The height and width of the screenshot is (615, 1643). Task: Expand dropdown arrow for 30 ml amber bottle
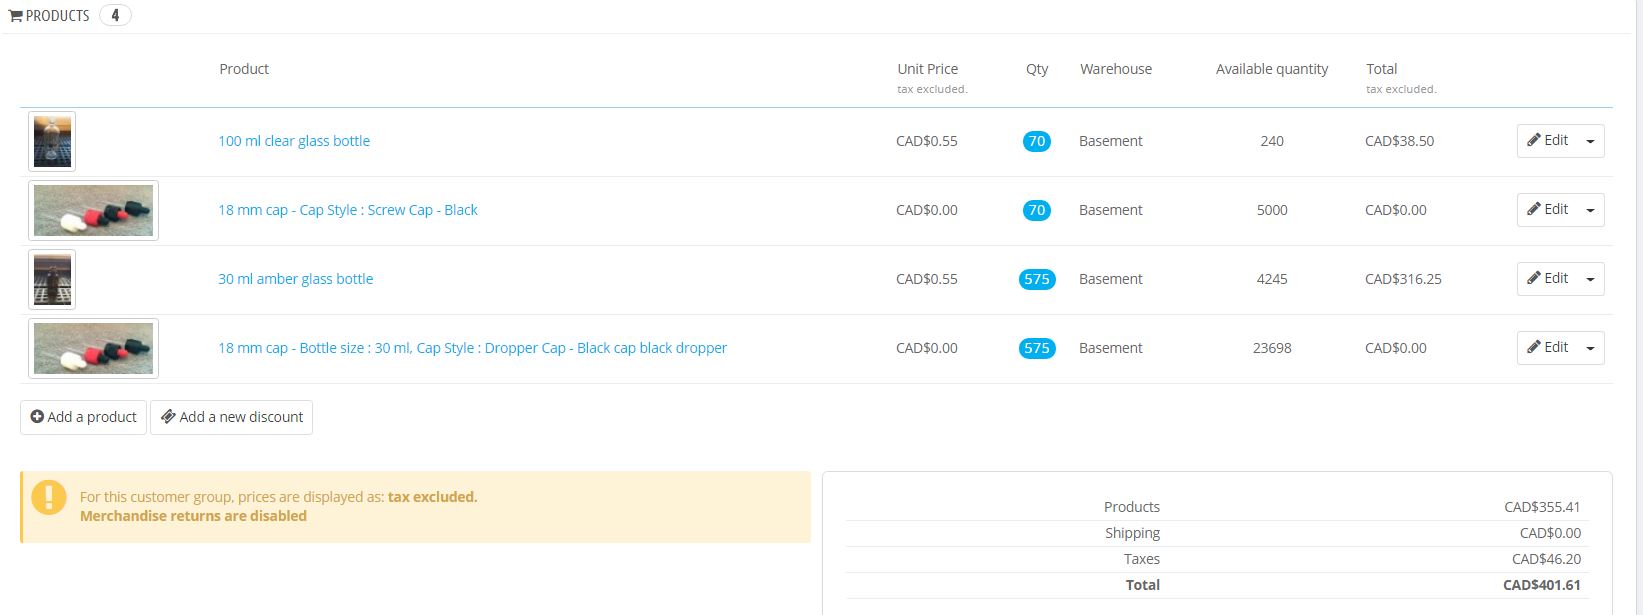click(1590, 279)
